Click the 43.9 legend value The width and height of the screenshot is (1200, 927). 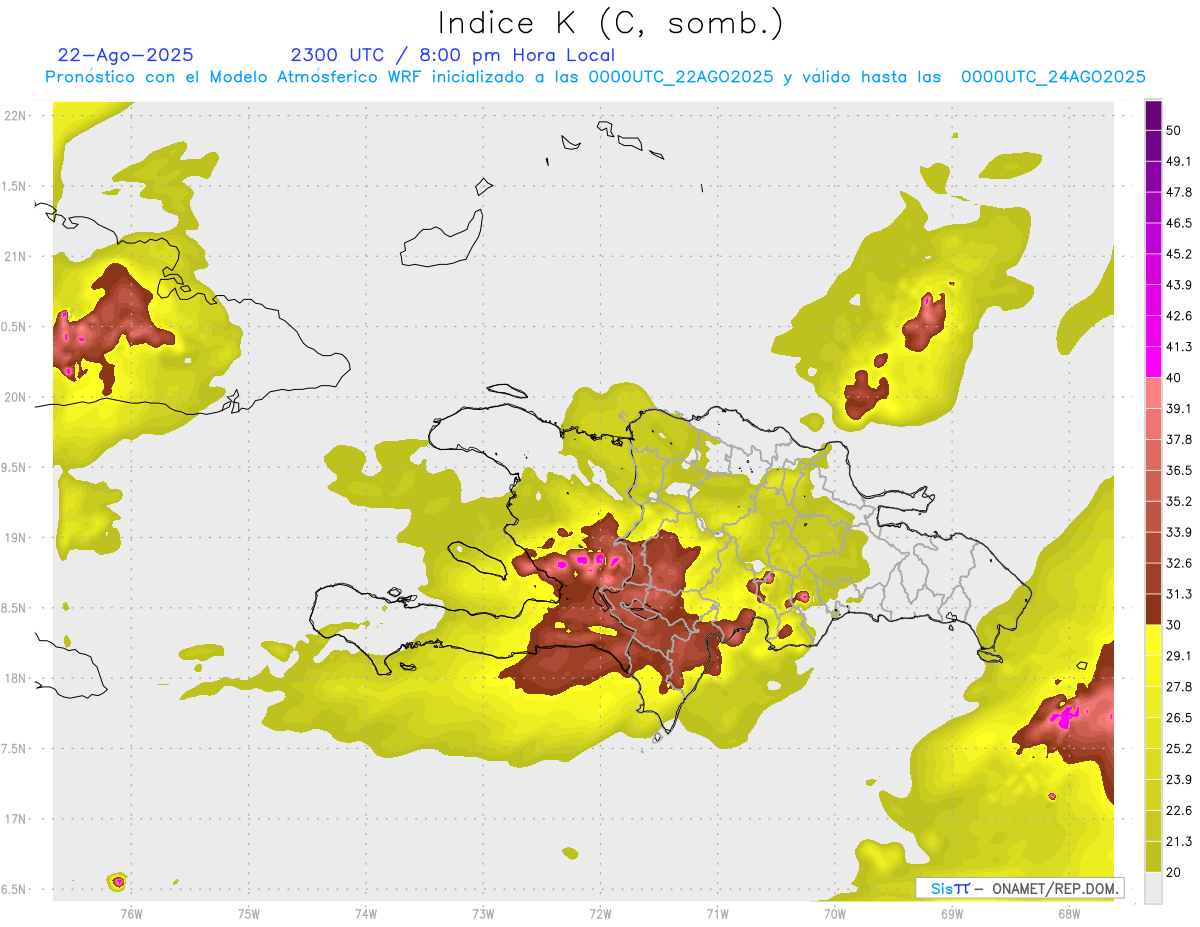click(x=1180, y=285)
